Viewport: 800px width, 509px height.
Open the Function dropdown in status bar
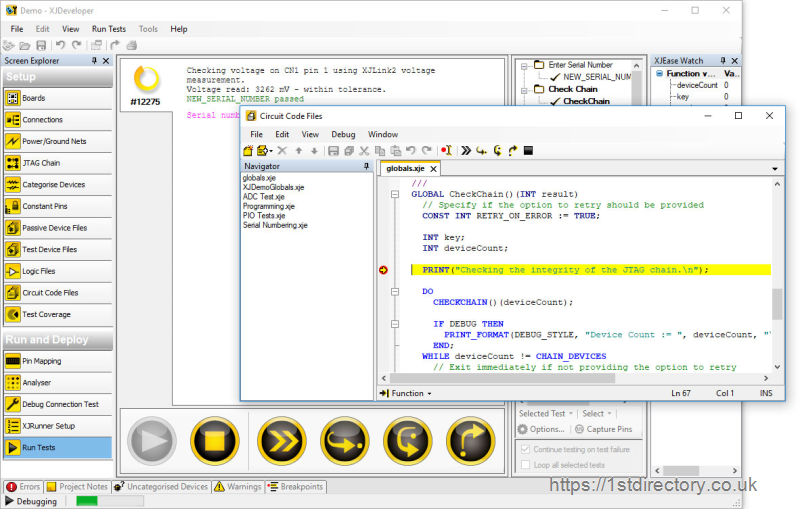pyautogui.click(x=406, y=393)
